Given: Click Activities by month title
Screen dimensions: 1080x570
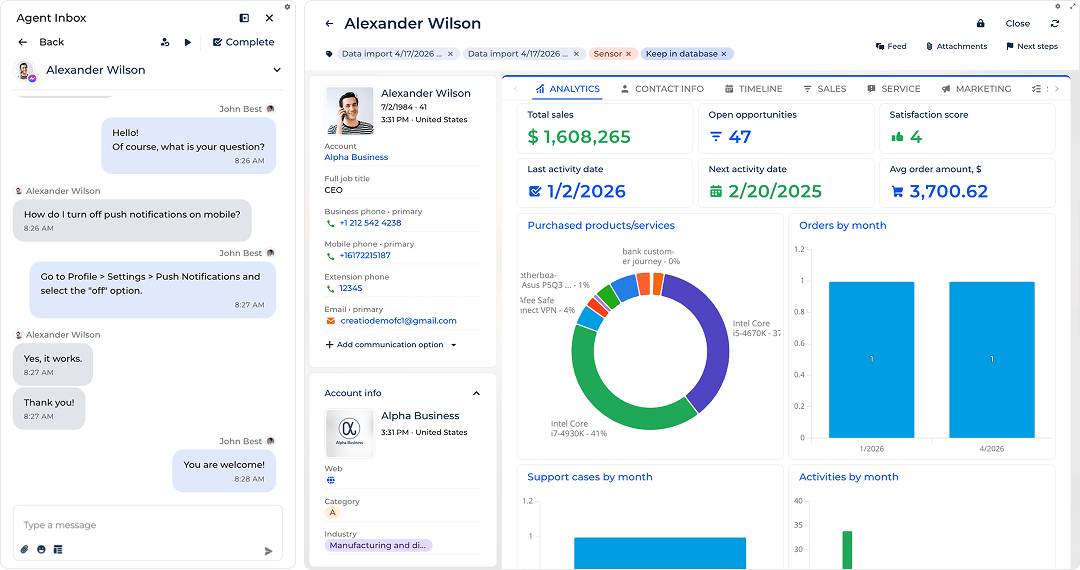Looking at the screenshot, I should pos(849,477).
